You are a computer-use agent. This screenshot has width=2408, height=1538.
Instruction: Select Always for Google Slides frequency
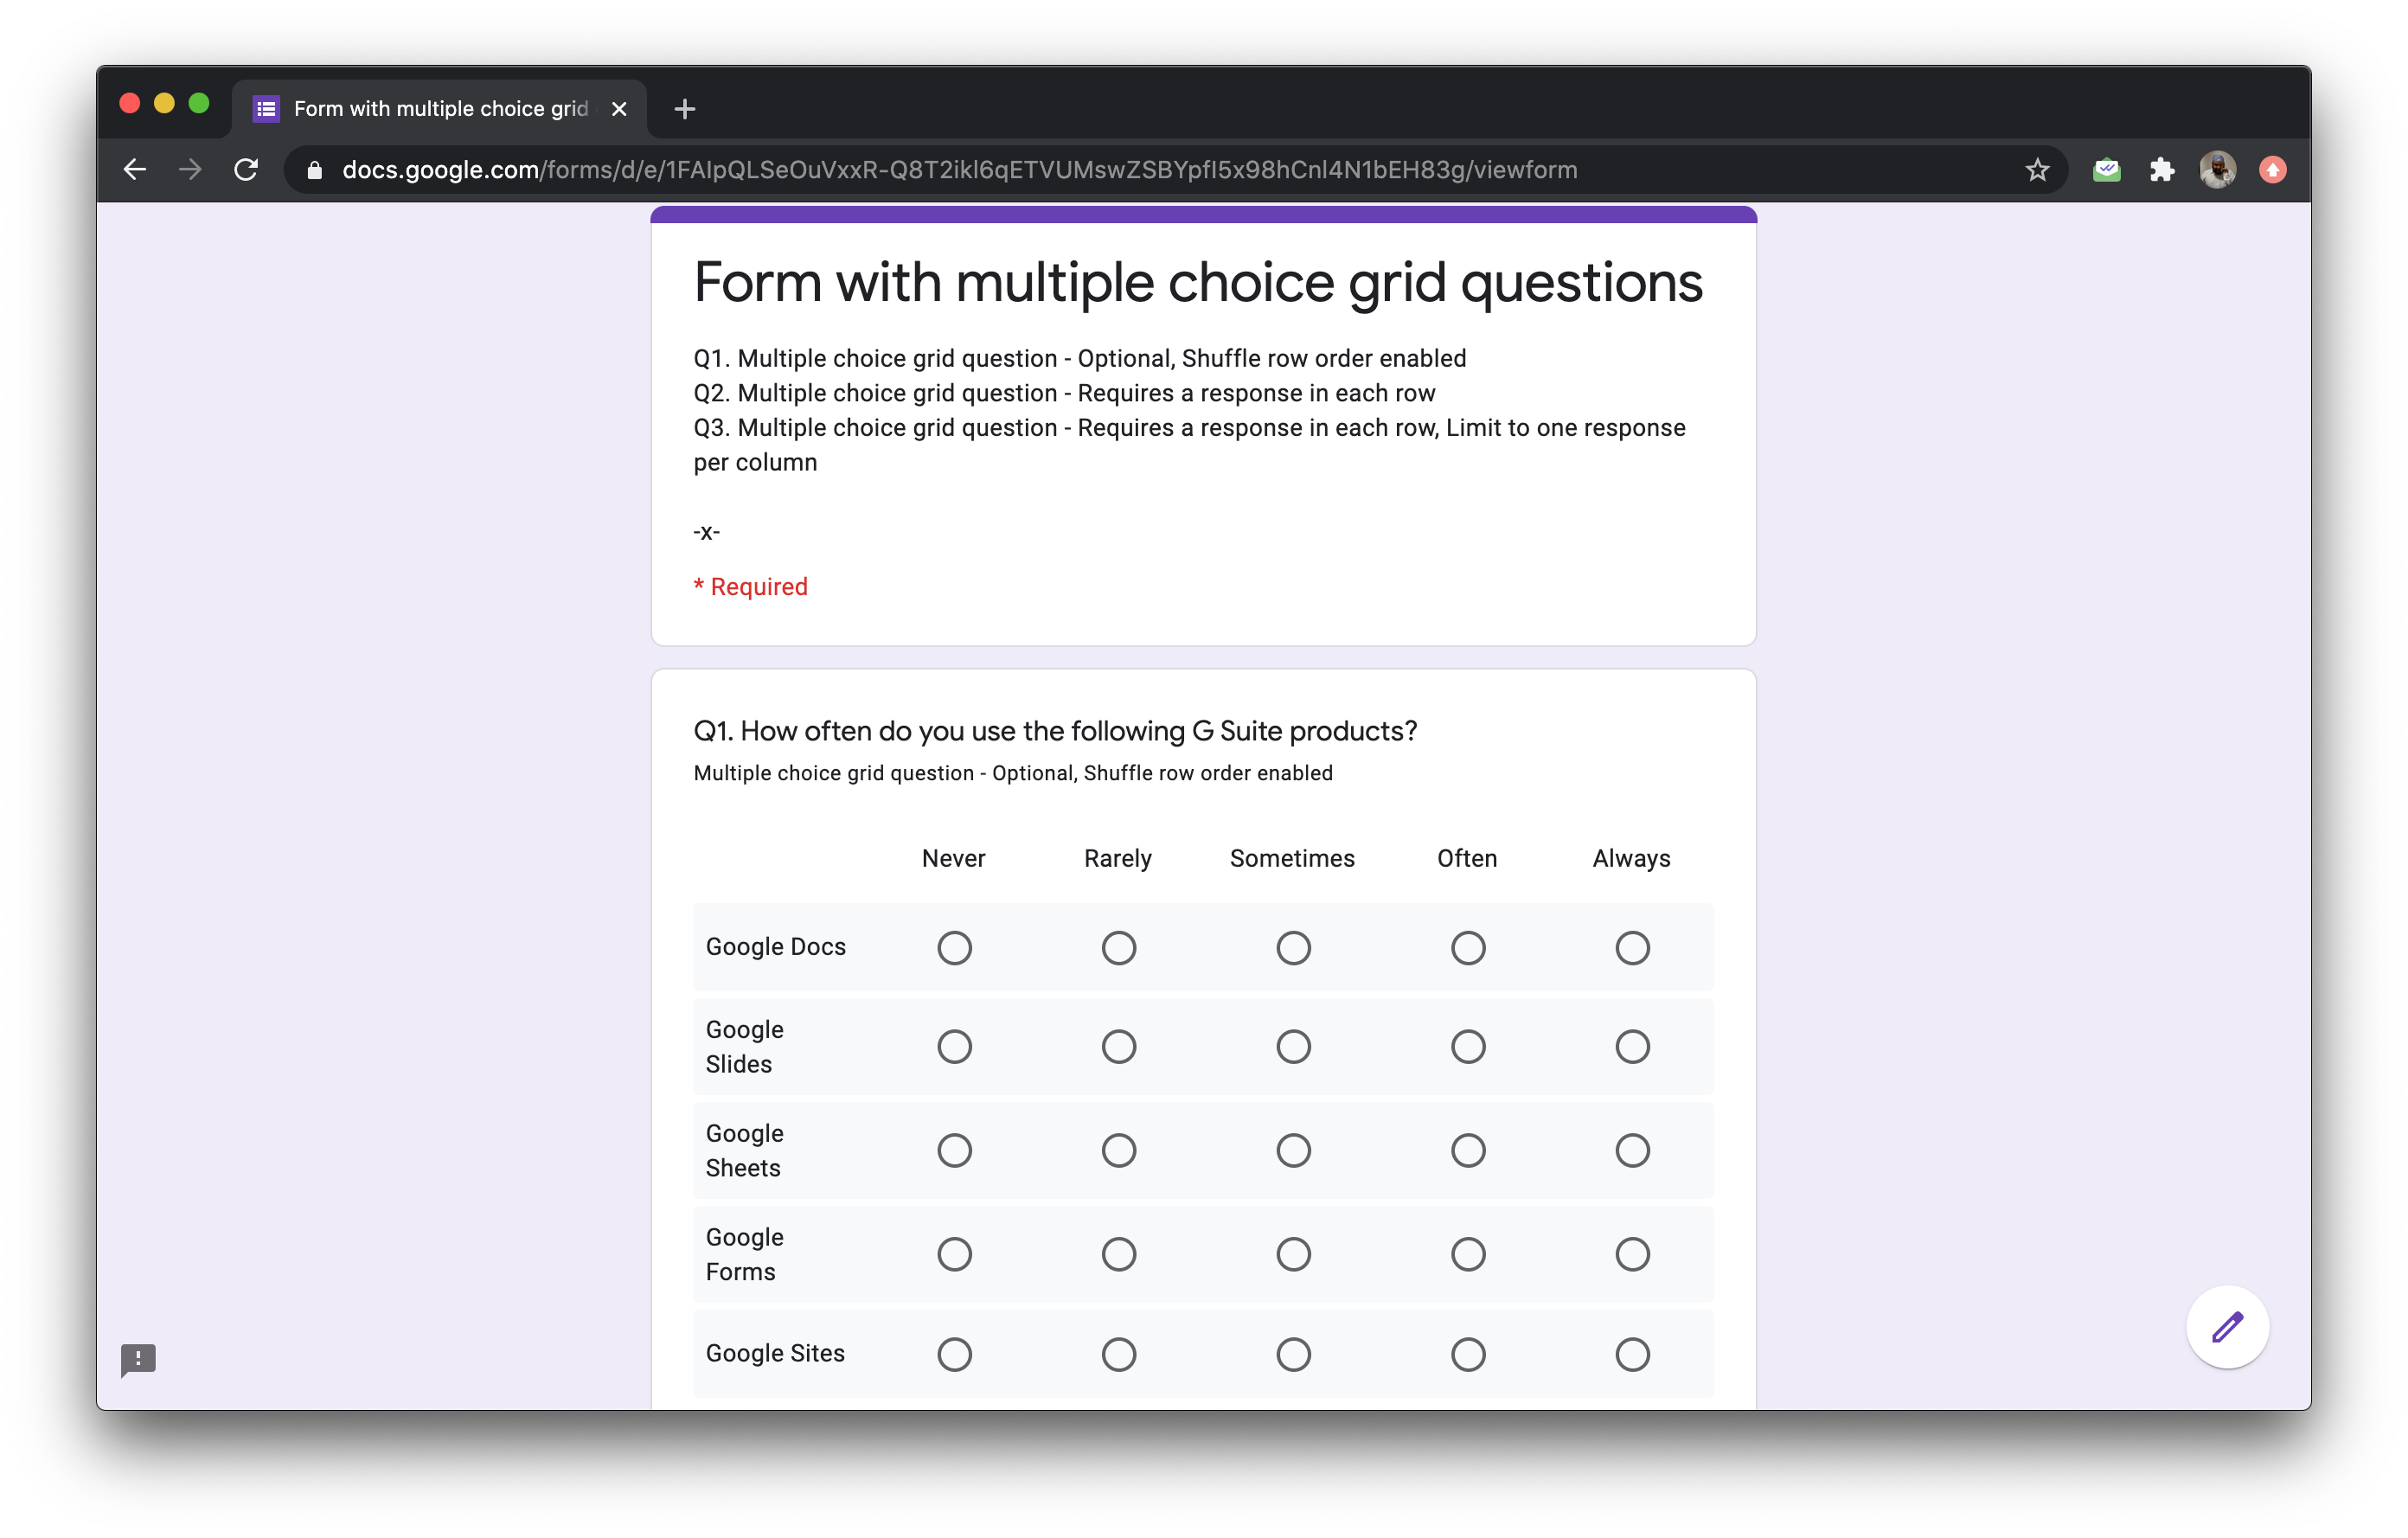click(1630, 1047)
